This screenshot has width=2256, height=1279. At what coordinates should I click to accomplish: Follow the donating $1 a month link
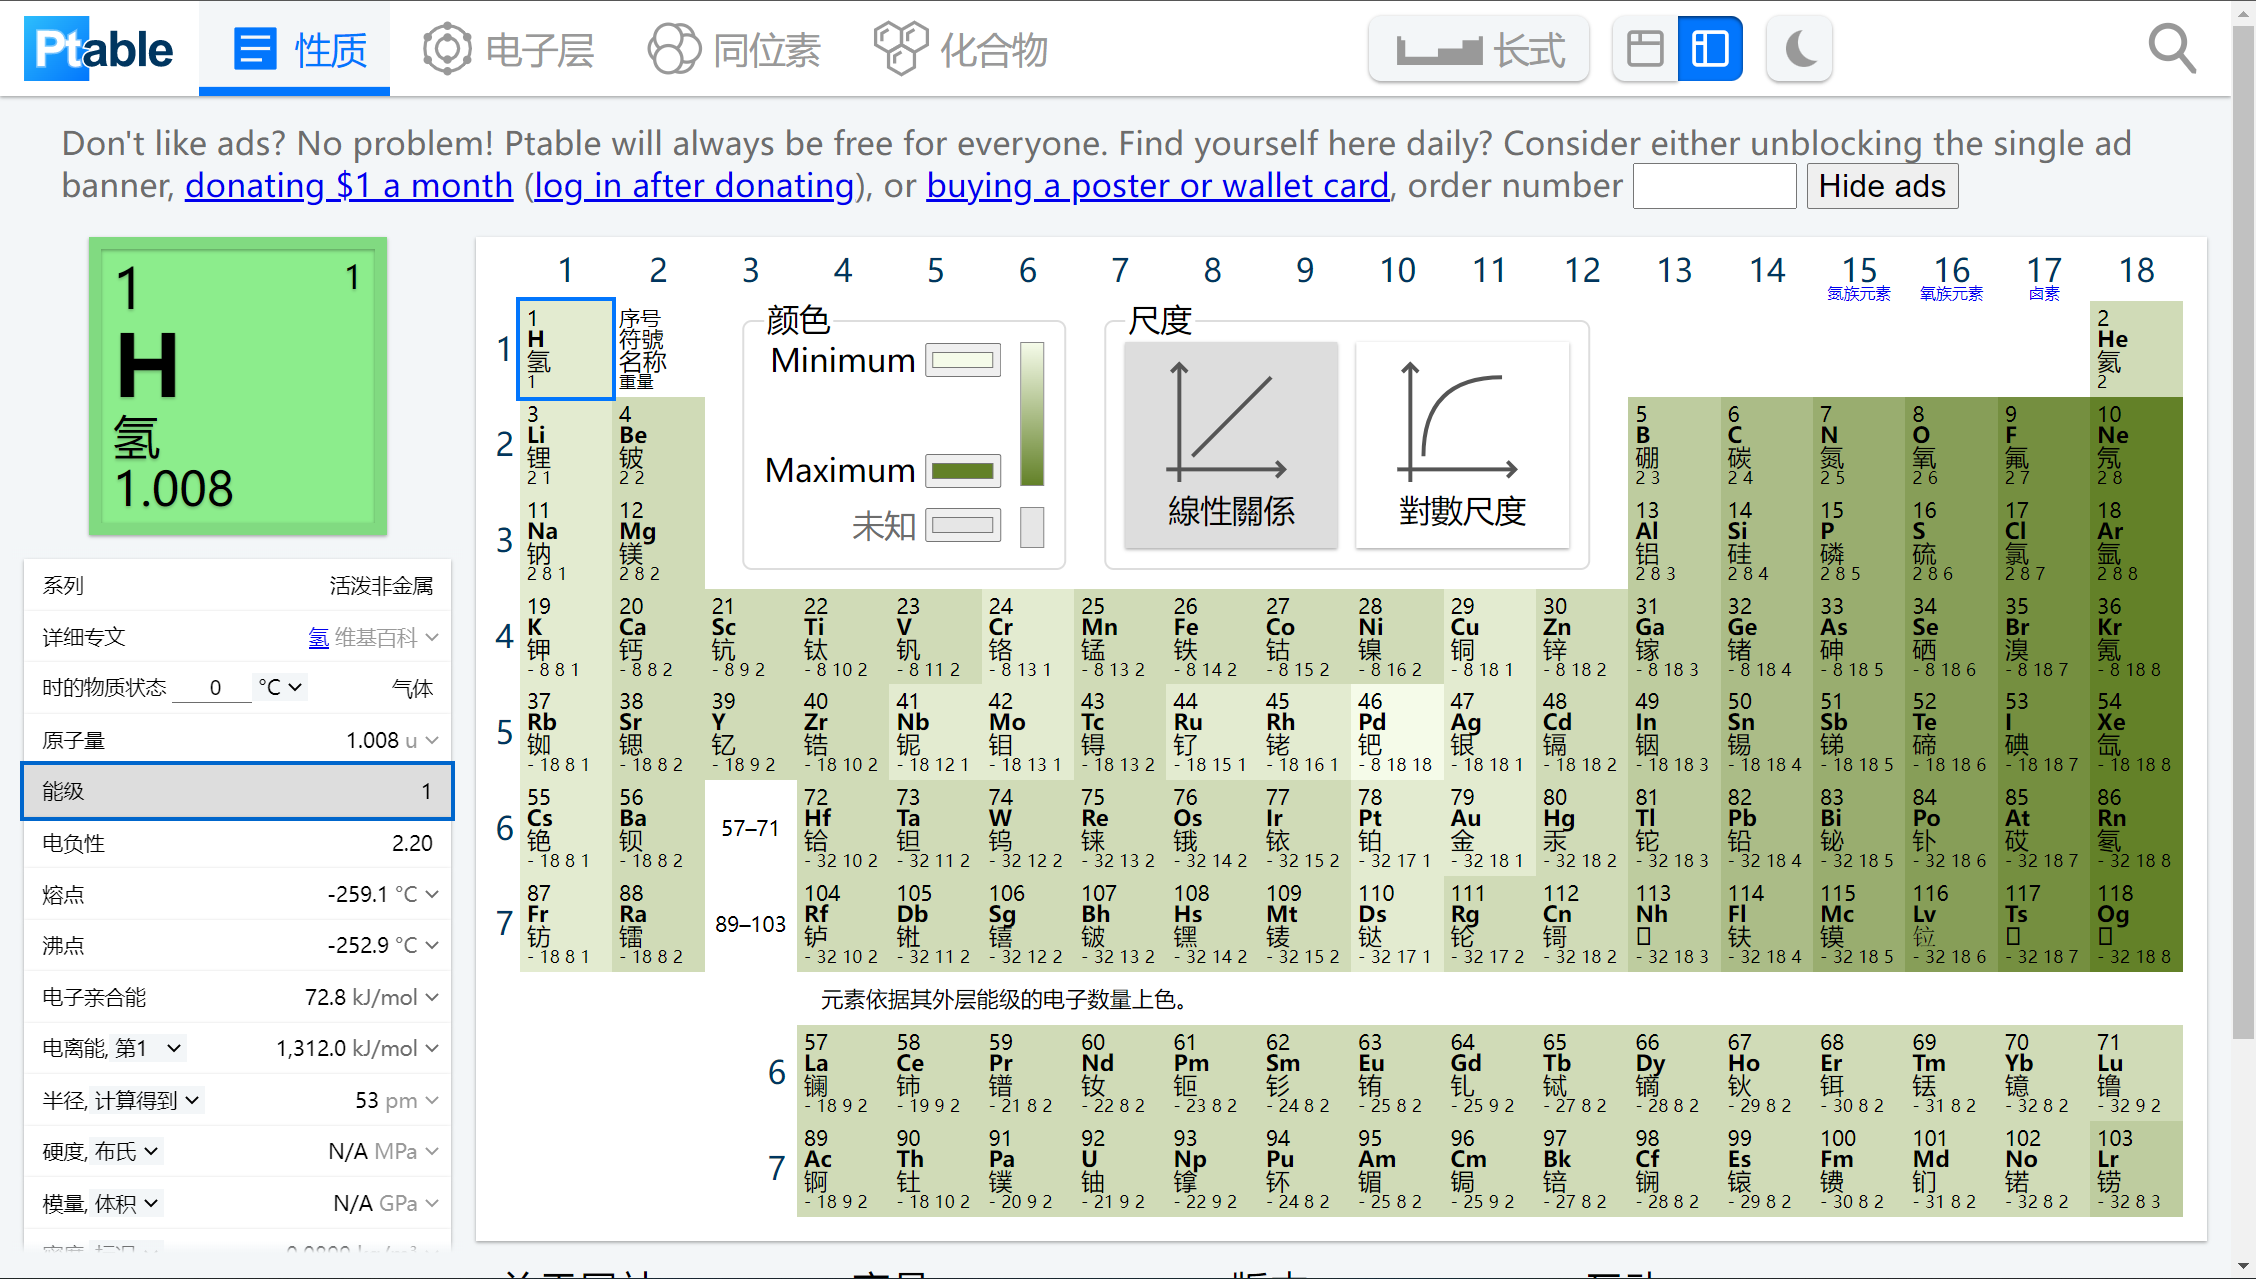coord(348,185)
